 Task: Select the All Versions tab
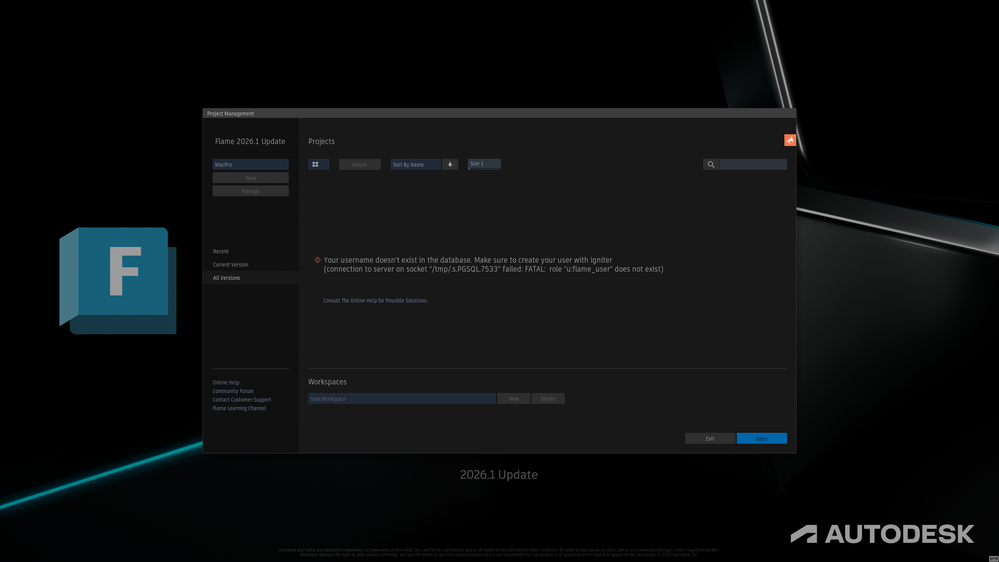tap(226, 278)
